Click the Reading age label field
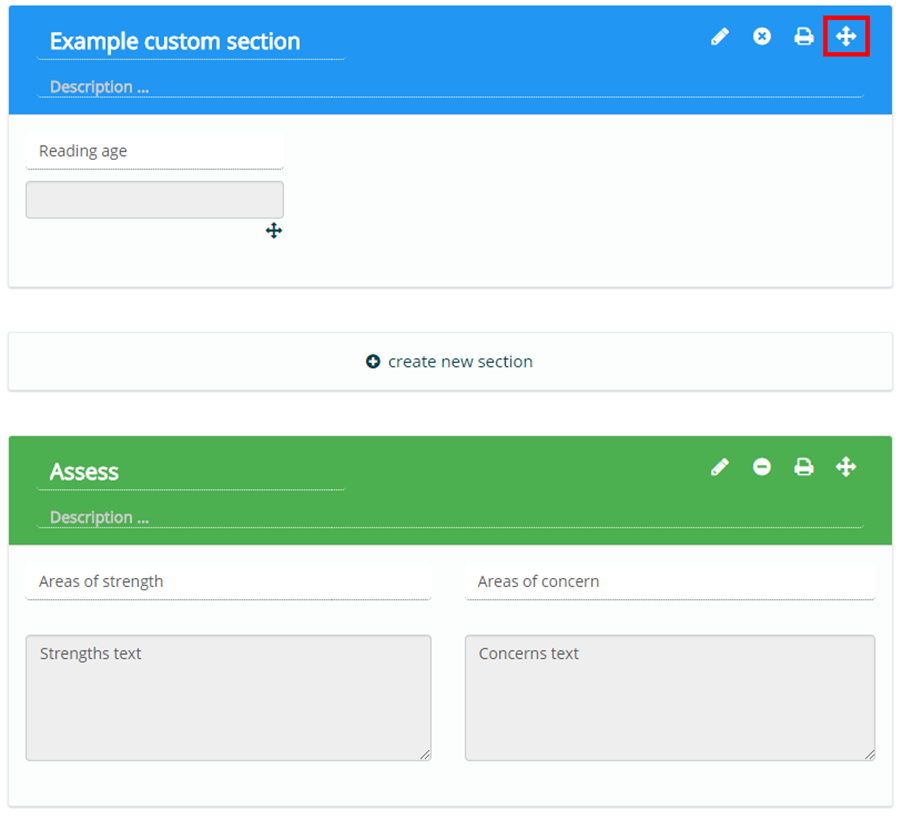This screenshot has width=902, height=820. tap(155, 151)
